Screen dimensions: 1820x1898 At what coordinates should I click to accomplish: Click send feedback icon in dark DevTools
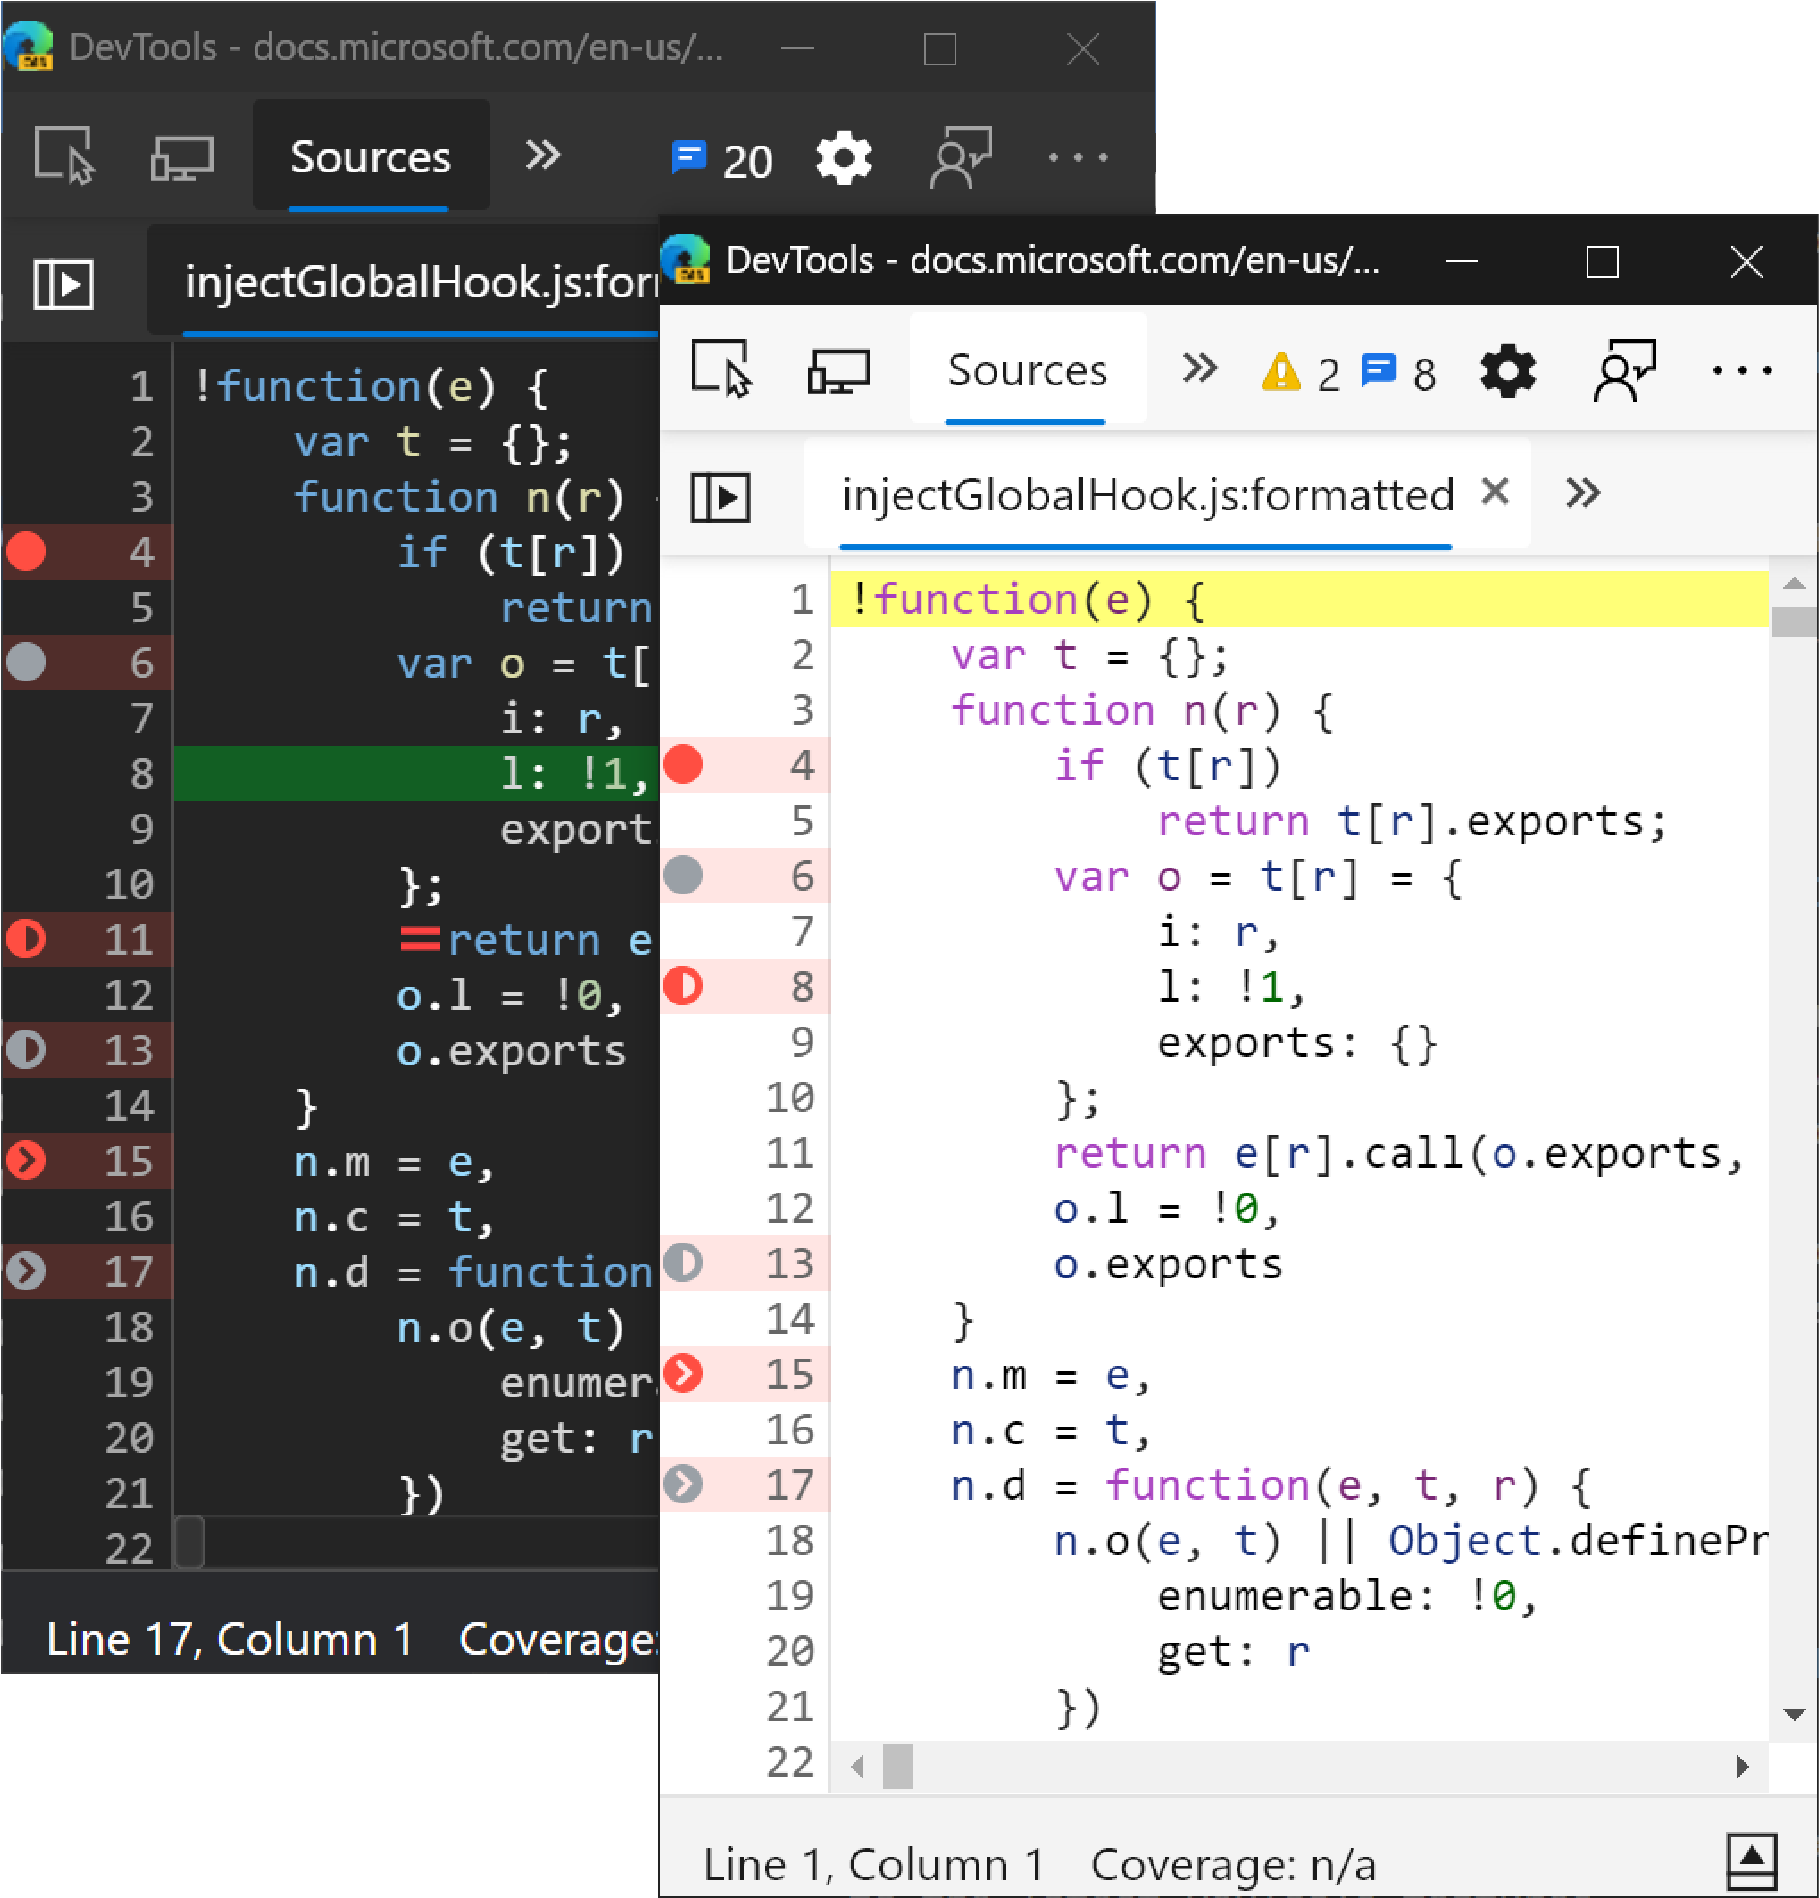pos(960,157)
